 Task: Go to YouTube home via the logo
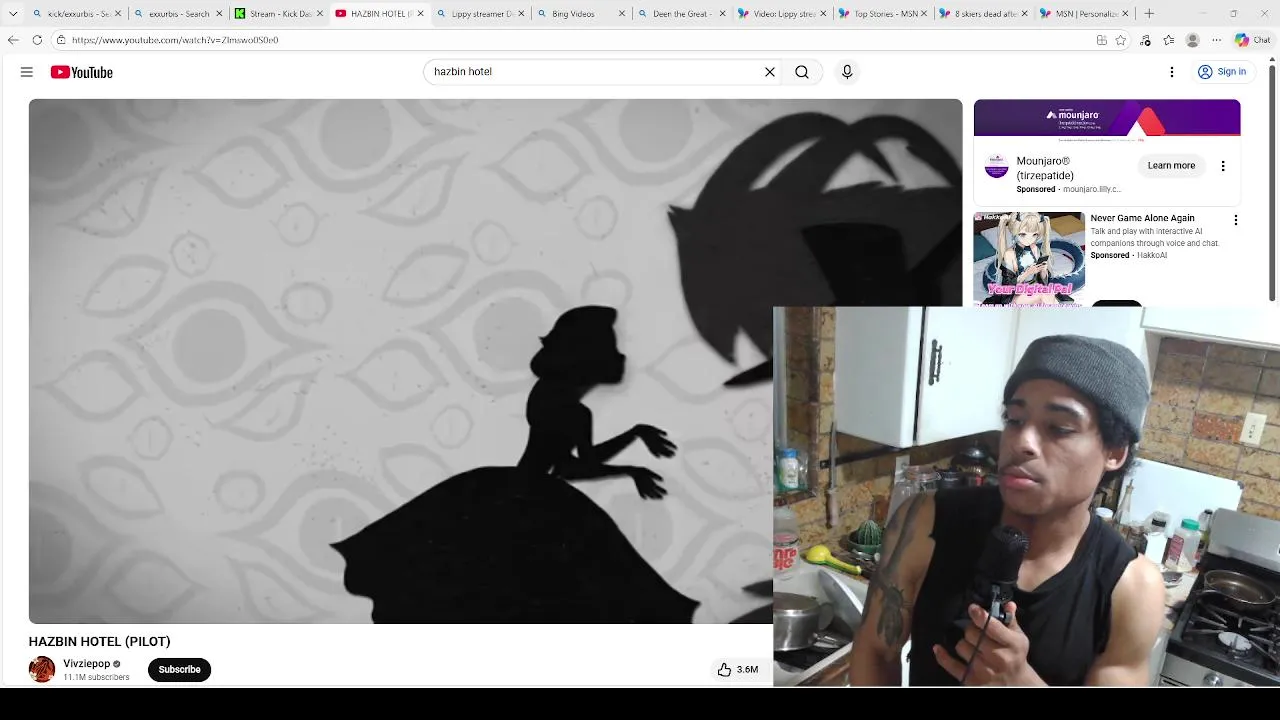(82, 72)
